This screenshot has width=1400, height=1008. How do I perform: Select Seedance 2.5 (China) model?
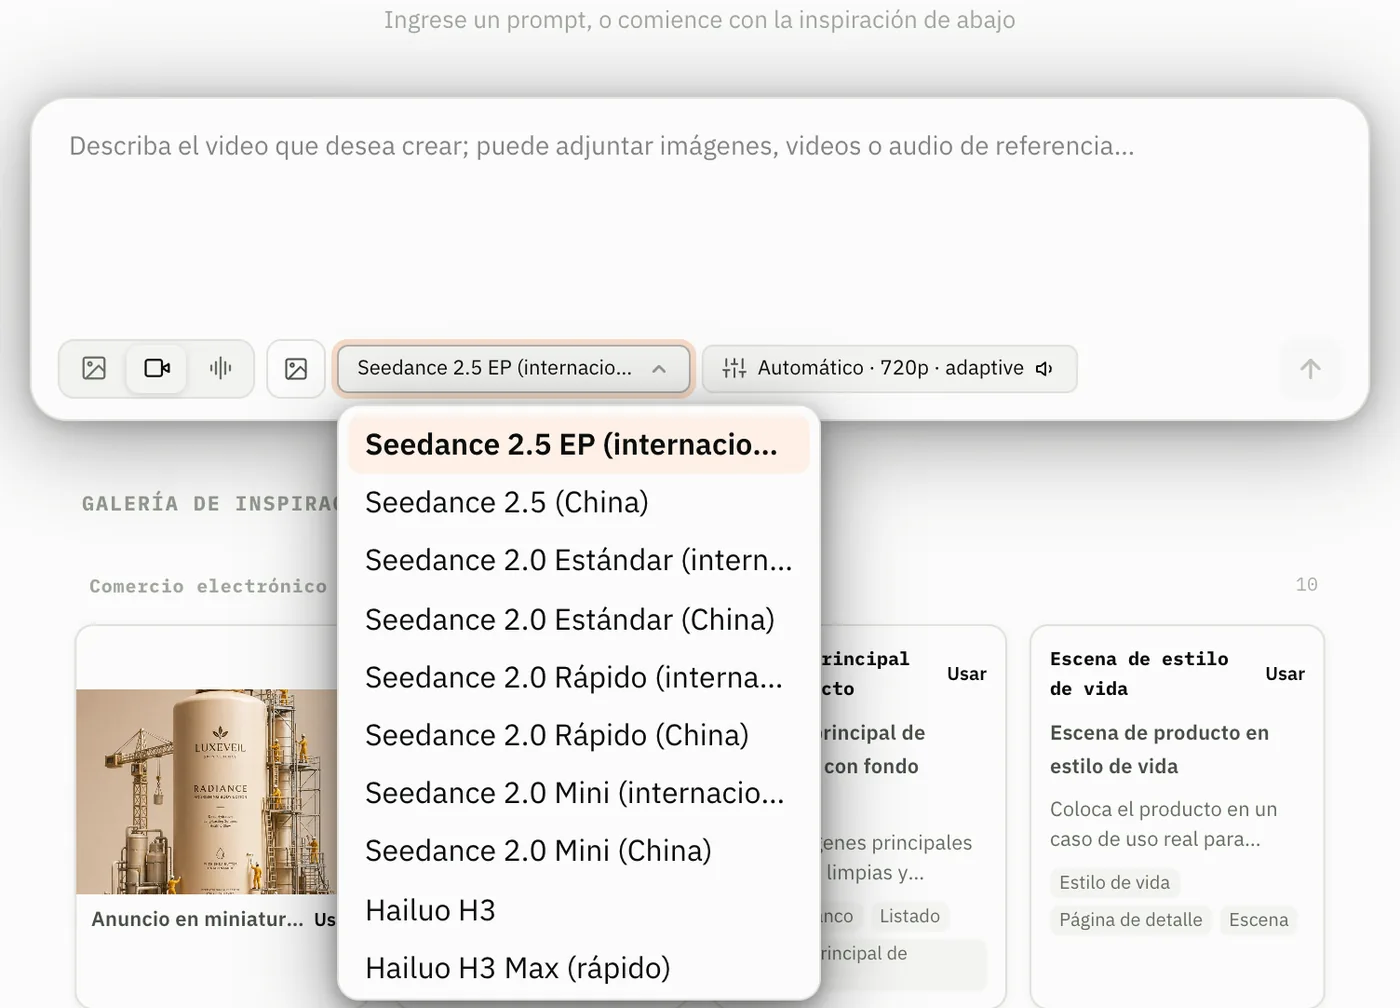click(x=578, y=502)
